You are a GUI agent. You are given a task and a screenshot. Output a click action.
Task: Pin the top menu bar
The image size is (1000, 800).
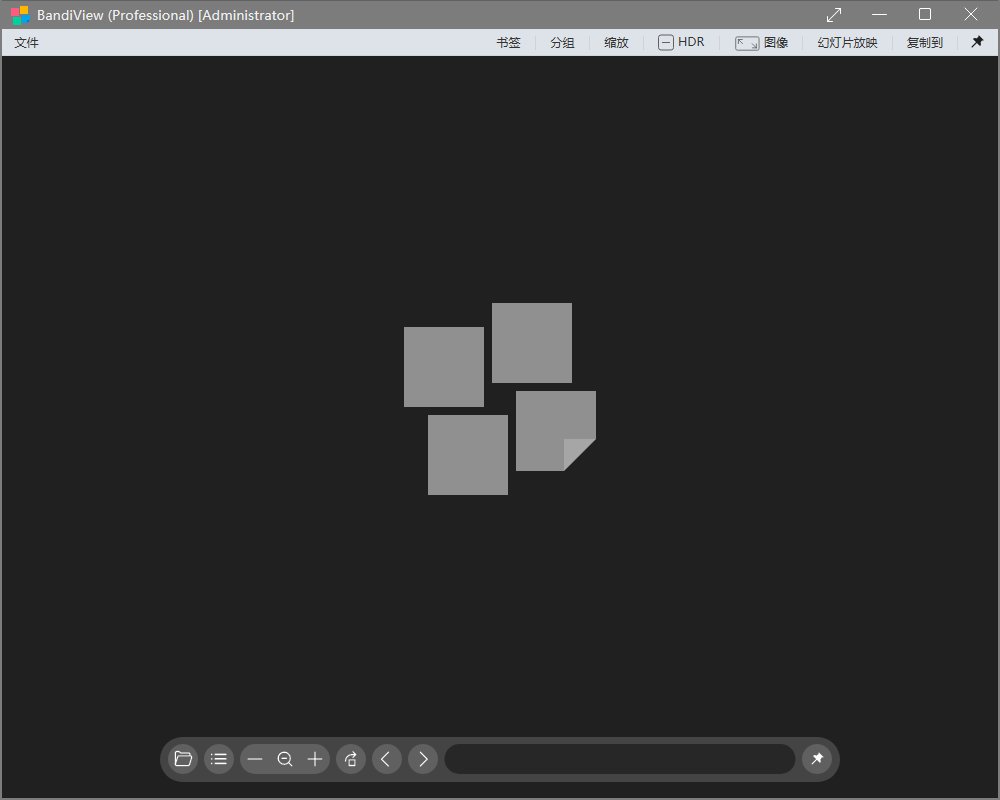977,42
